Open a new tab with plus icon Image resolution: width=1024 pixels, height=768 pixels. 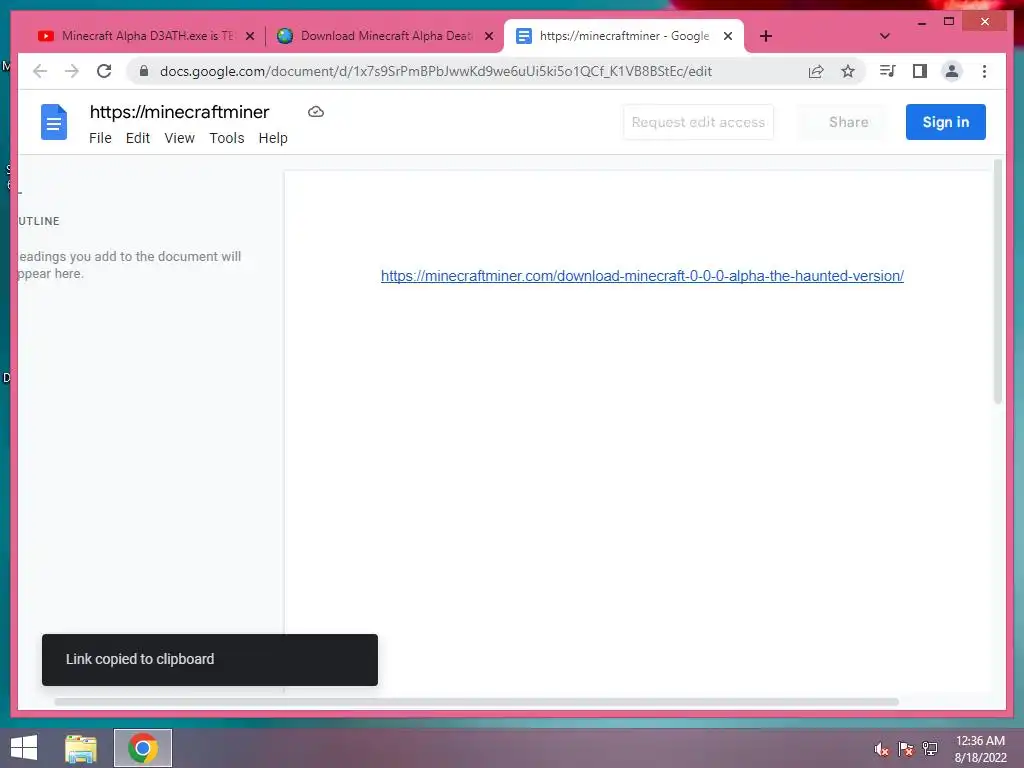coord(766,36)
